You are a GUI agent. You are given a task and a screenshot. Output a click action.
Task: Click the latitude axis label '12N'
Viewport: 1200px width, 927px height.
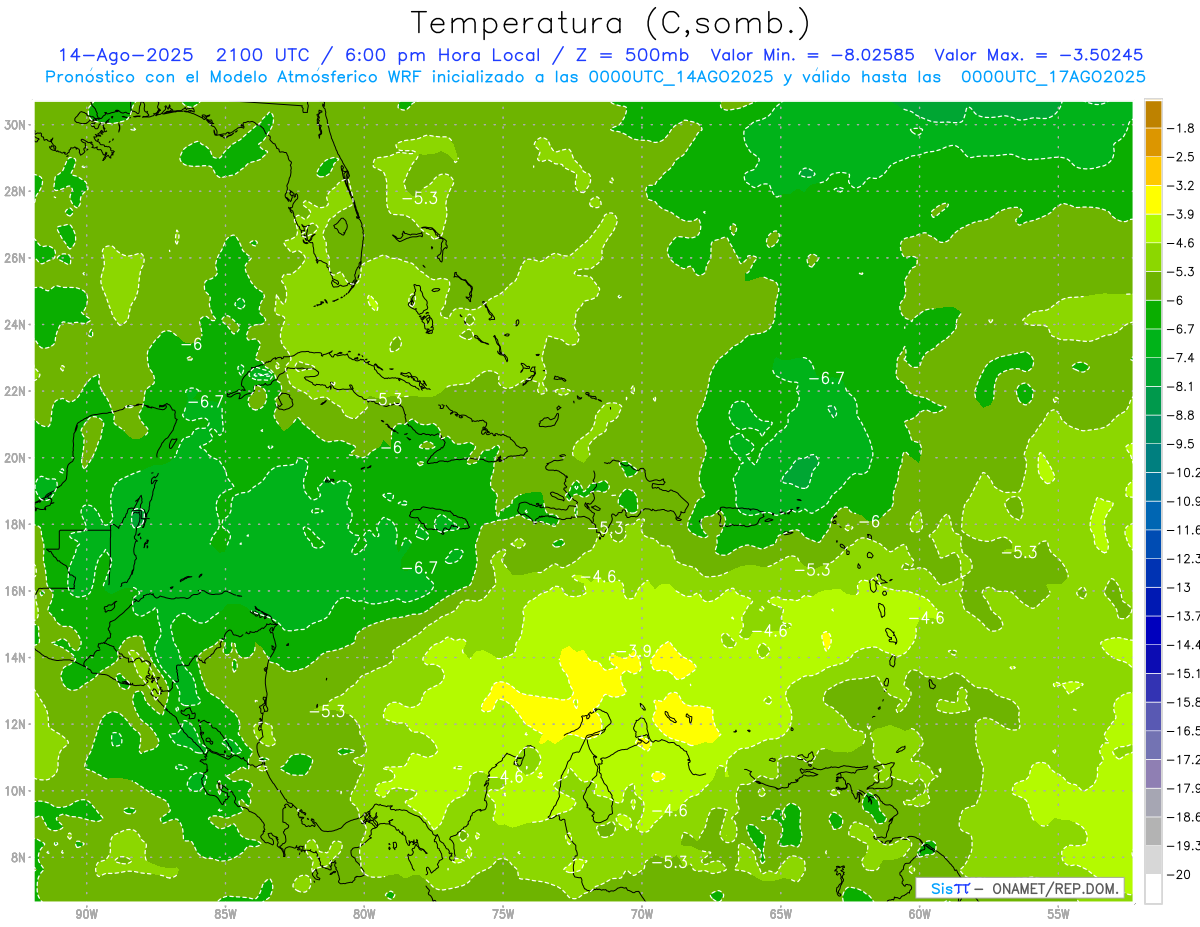[x=16, y=724]
